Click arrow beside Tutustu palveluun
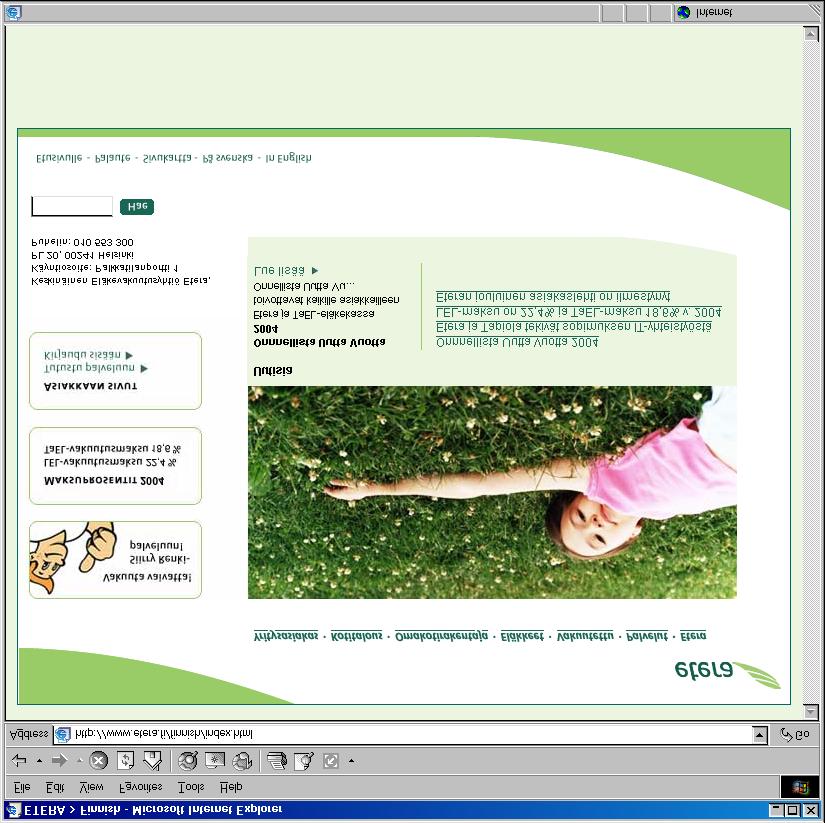The width and height of the screenshot is (825, 823). [x=144, y=368]
